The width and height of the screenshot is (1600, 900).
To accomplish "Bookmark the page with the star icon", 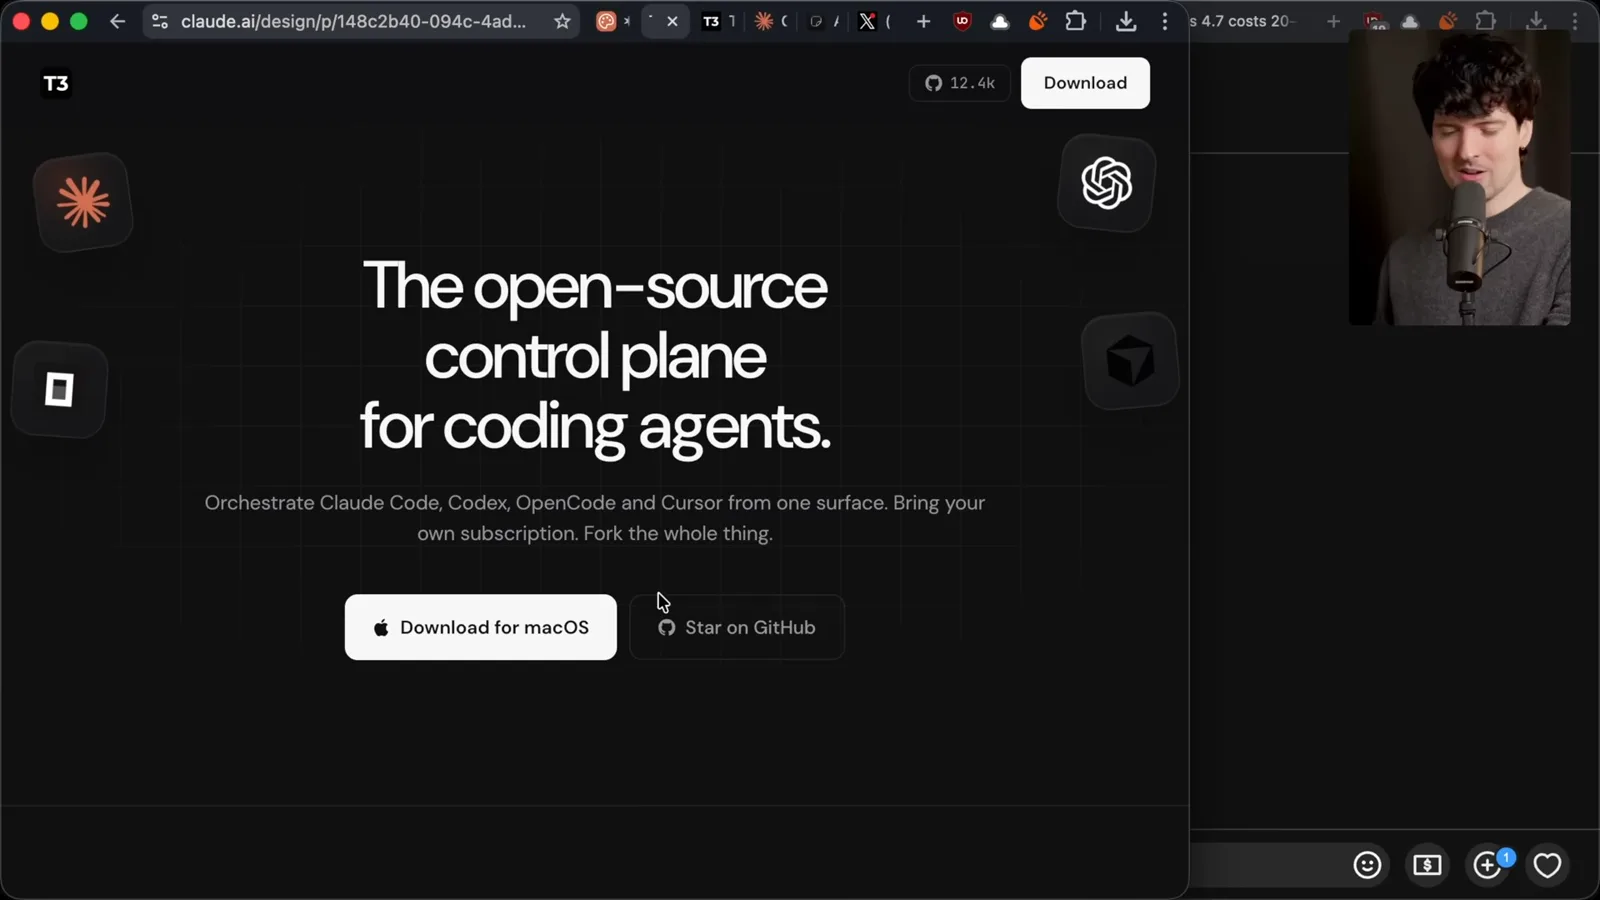I will click(562, 21).
